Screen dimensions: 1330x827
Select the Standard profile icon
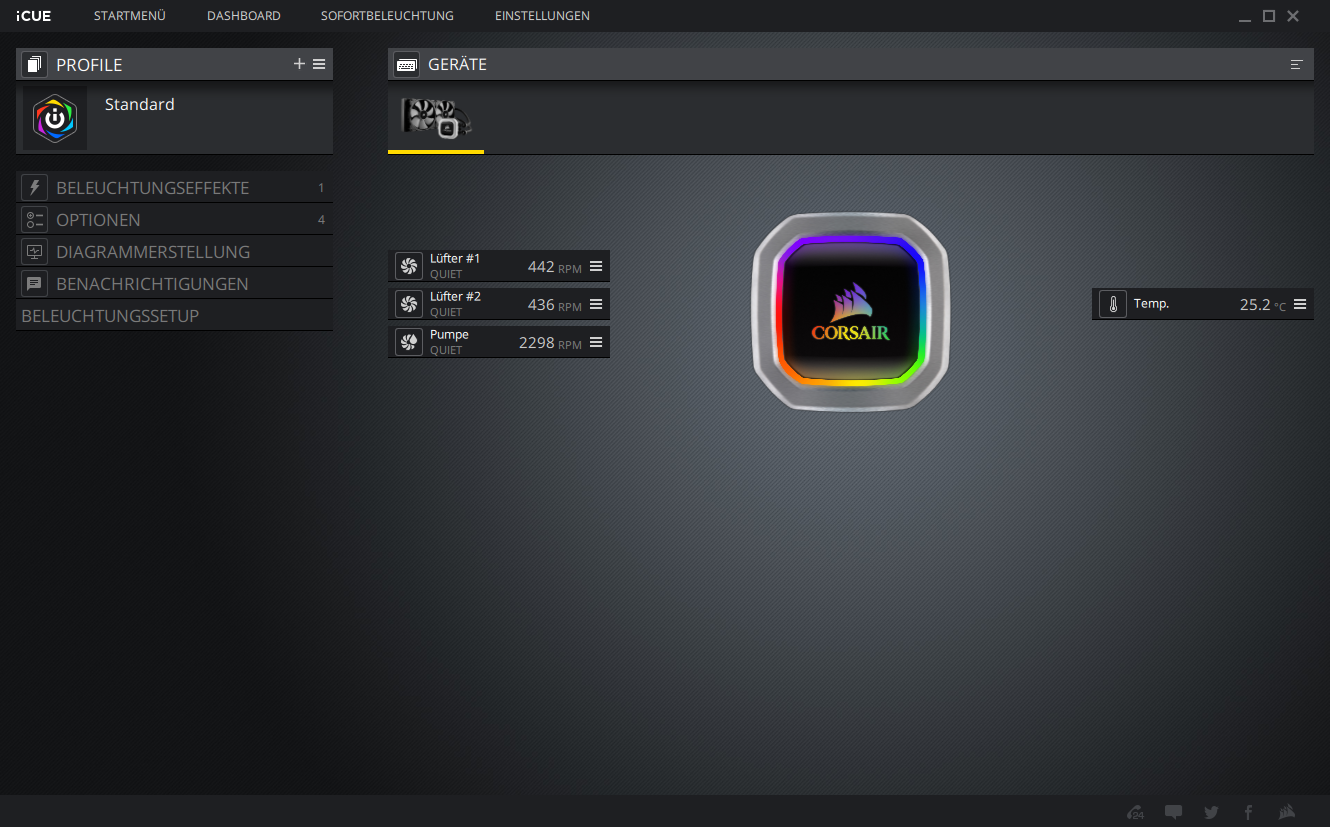pyautogui.click(x=55, y=118)
